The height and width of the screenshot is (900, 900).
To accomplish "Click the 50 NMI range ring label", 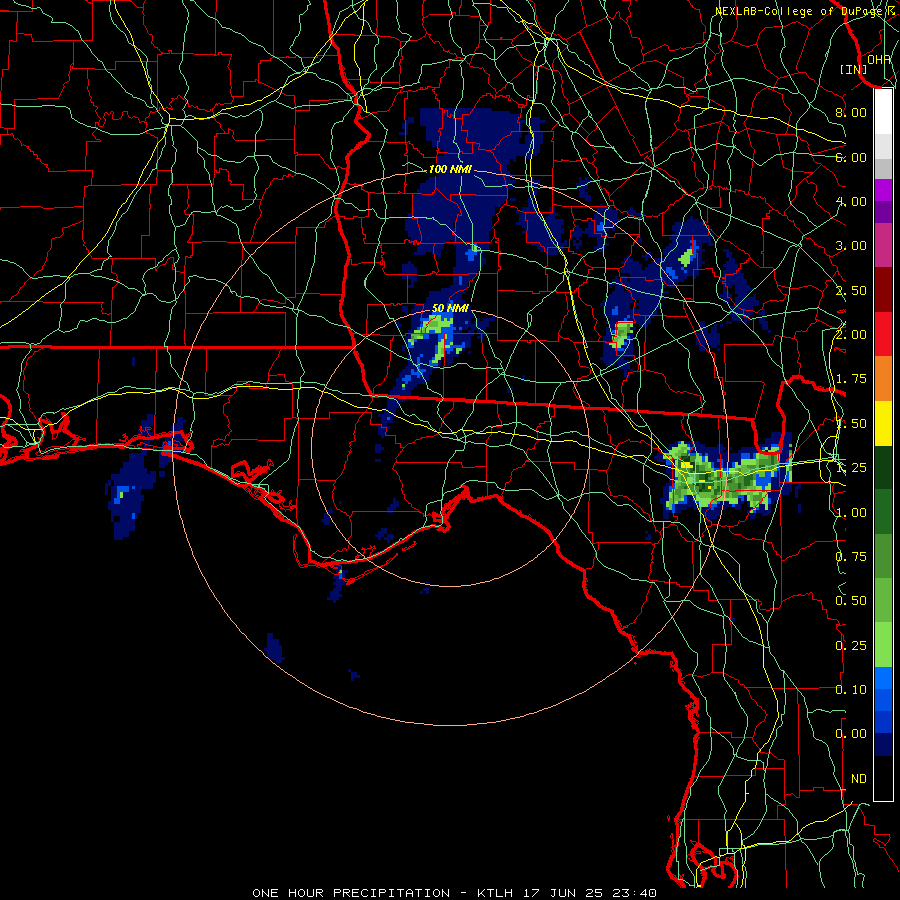I will [450, 308].
